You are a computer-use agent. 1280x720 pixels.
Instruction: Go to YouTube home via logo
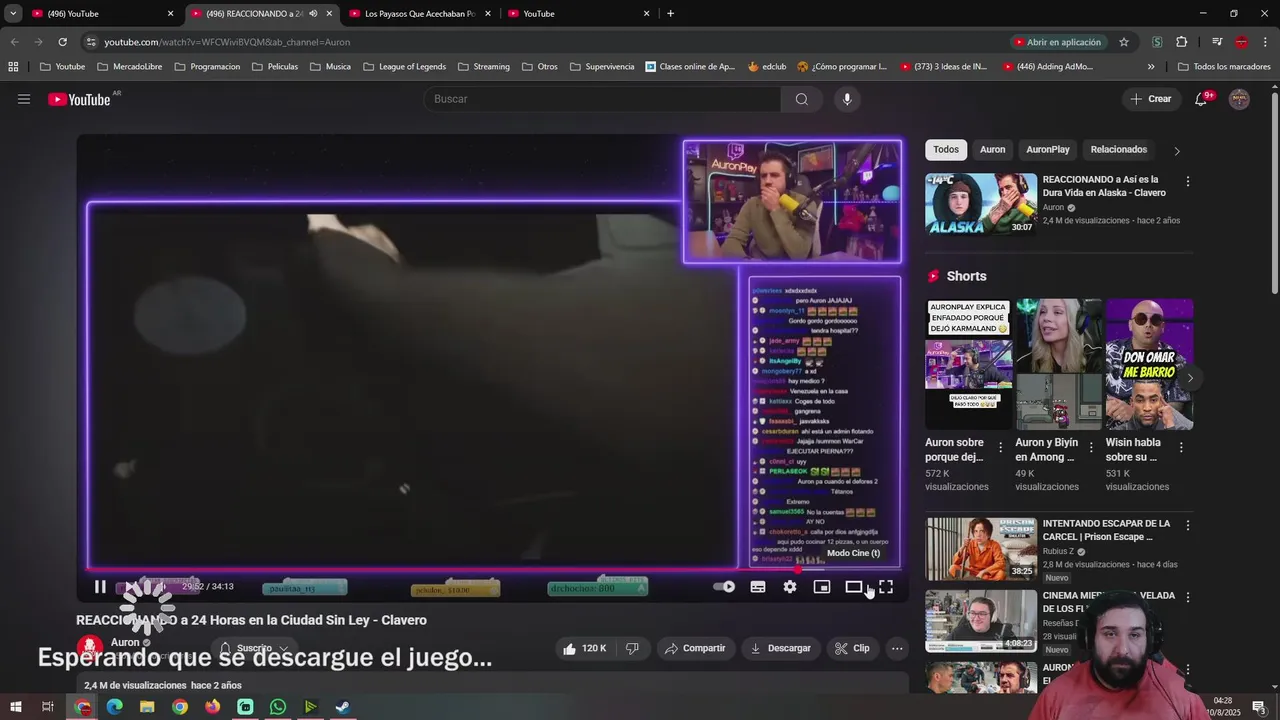click(x=80, y=99)
